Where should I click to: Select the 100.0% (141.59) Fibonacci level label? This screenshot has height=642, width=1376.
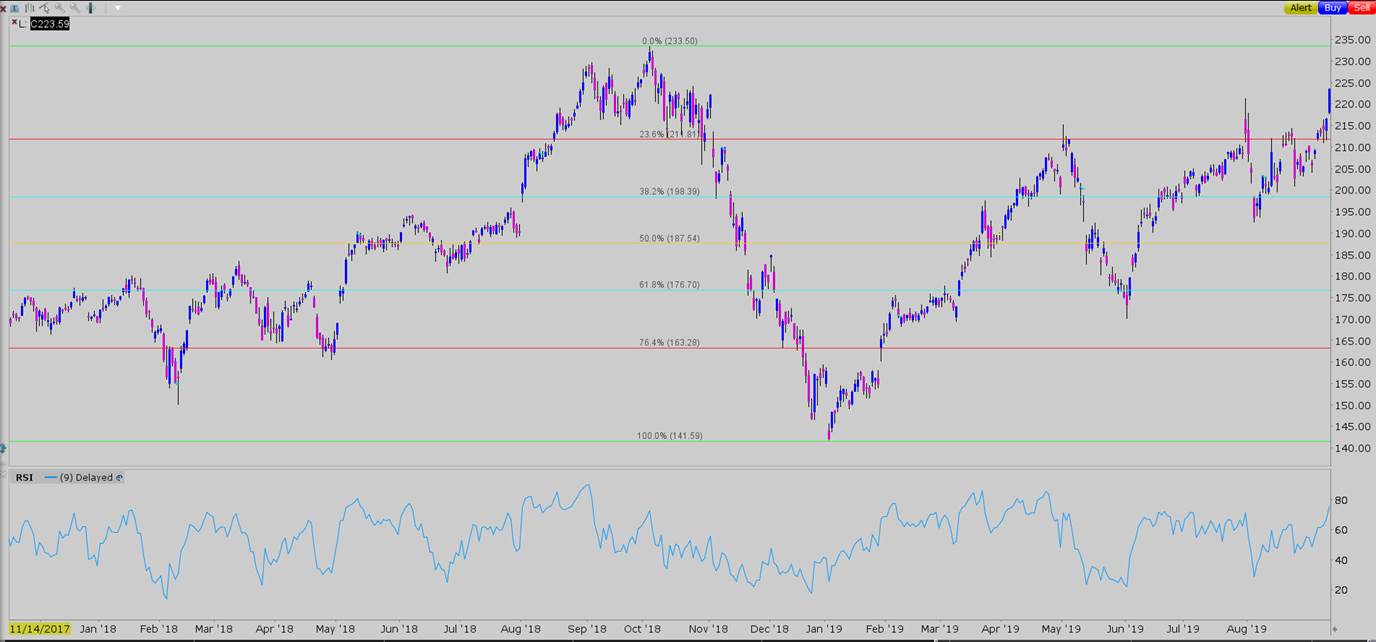tap(668, 436)
